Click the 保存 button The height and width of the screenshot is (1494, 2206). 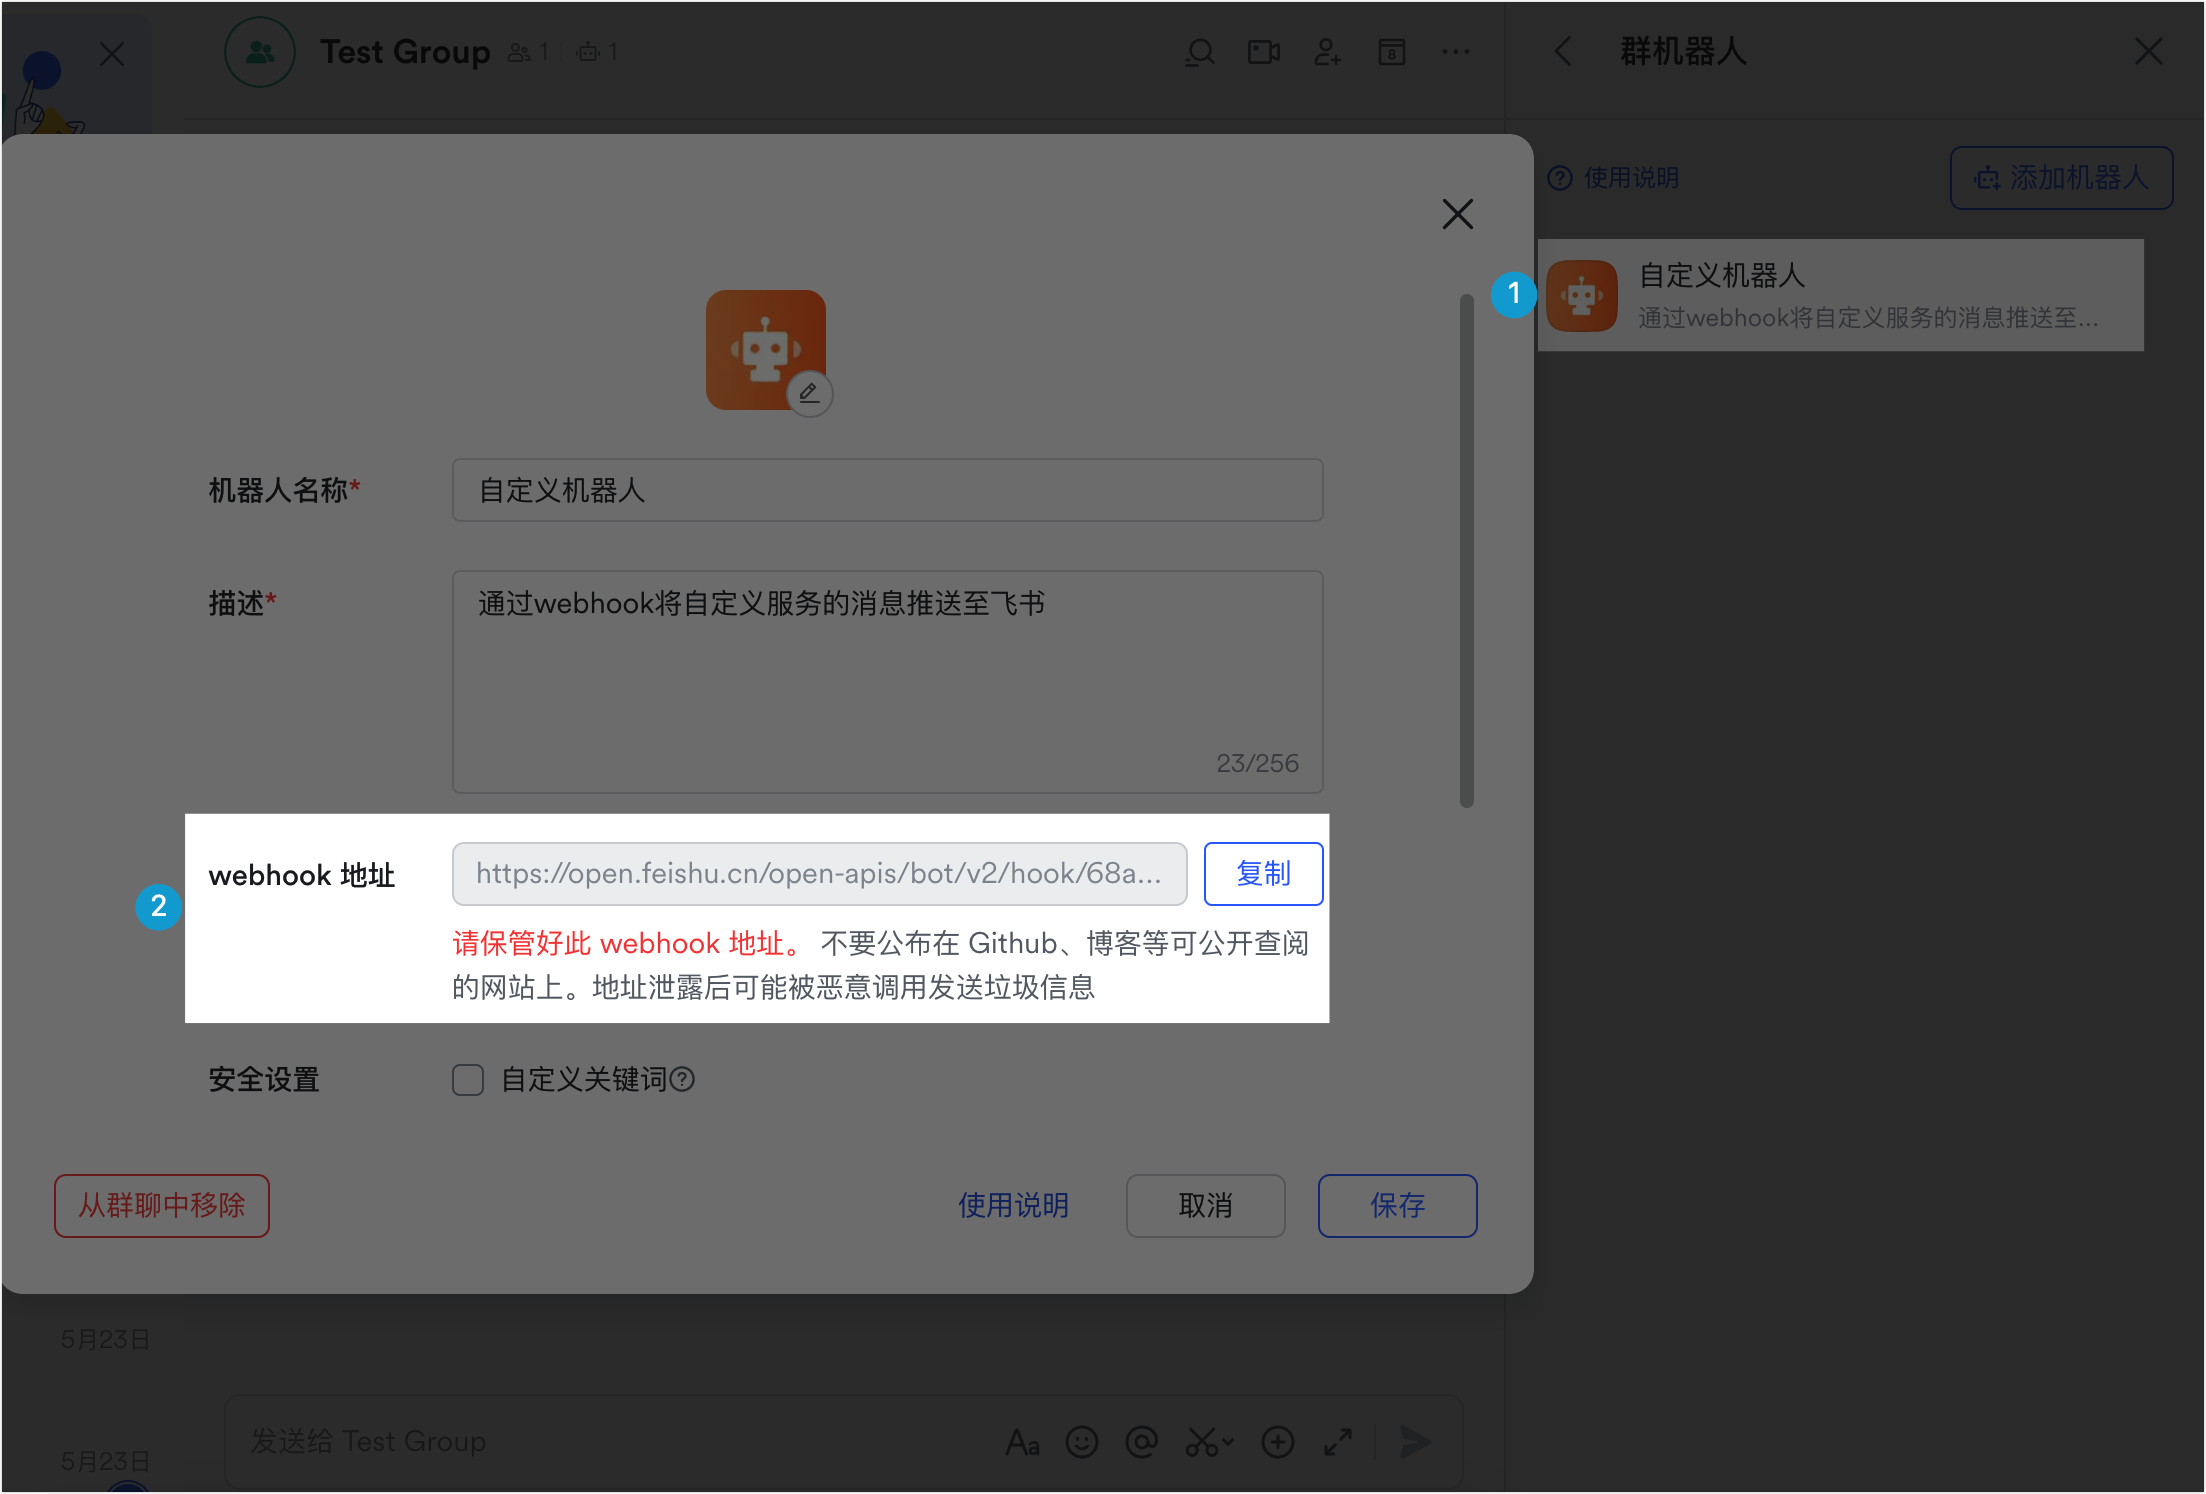coord(1397,1206)
